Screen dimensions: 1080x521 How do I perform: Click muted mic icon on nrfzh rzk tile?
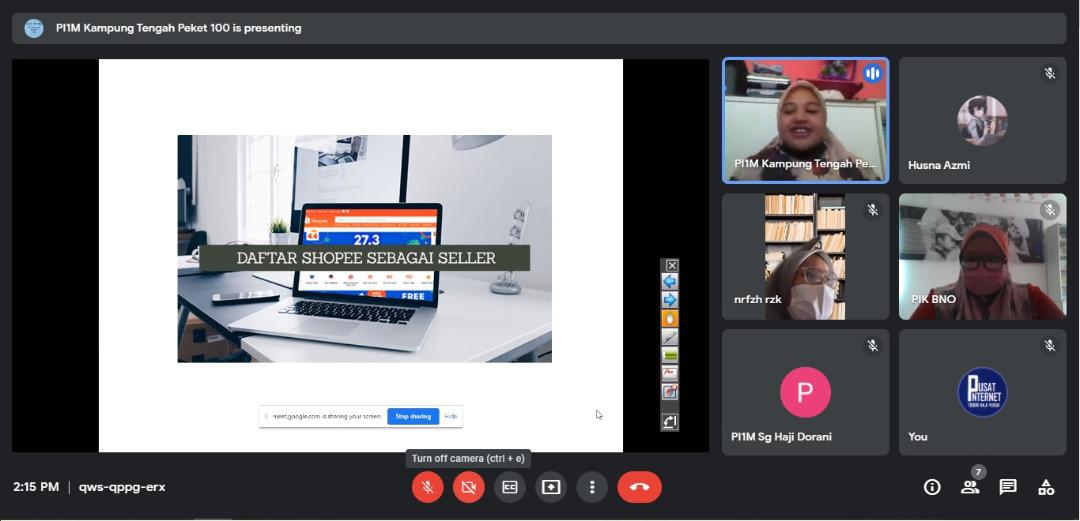point(872,210)
